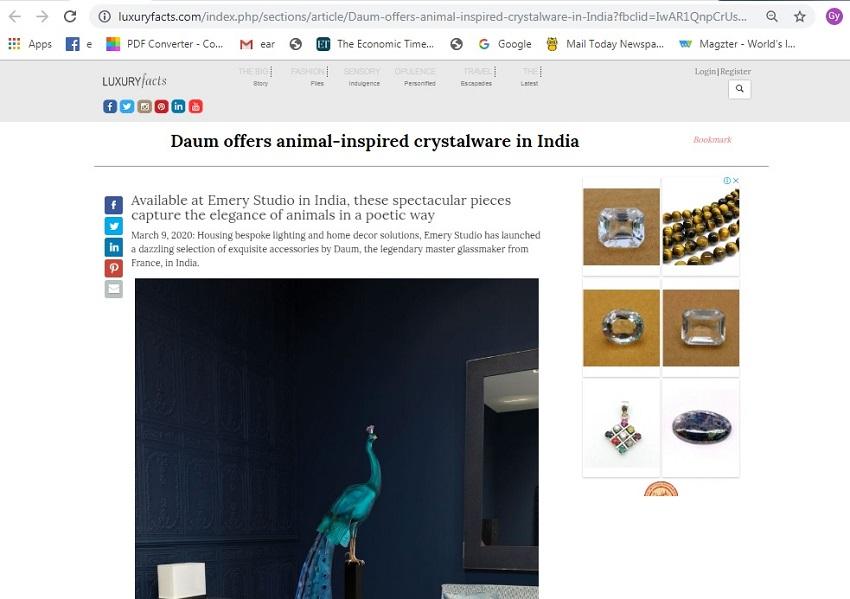Click the Login link

(x=705, y=72)
